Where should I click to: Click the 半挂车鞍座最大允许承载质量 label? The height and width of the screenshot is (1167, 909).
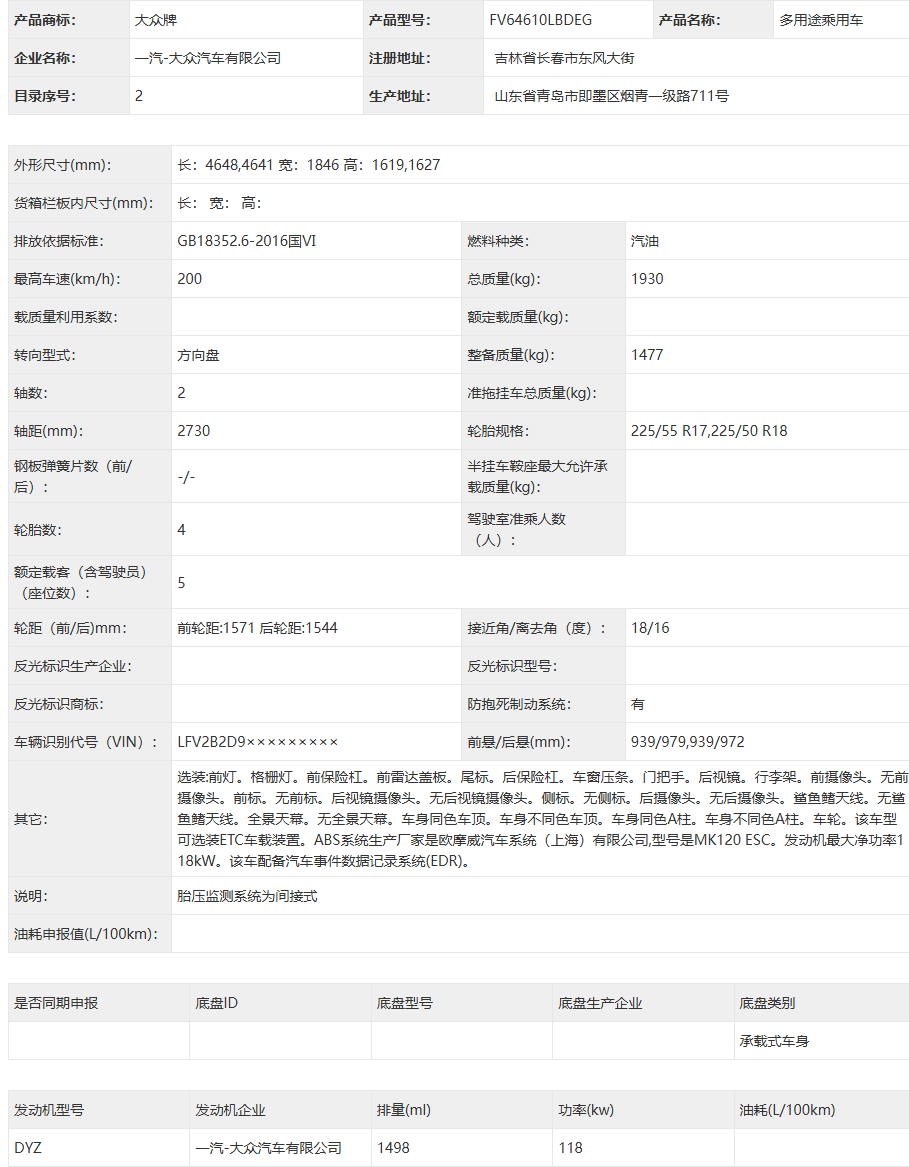coord(538,476)
